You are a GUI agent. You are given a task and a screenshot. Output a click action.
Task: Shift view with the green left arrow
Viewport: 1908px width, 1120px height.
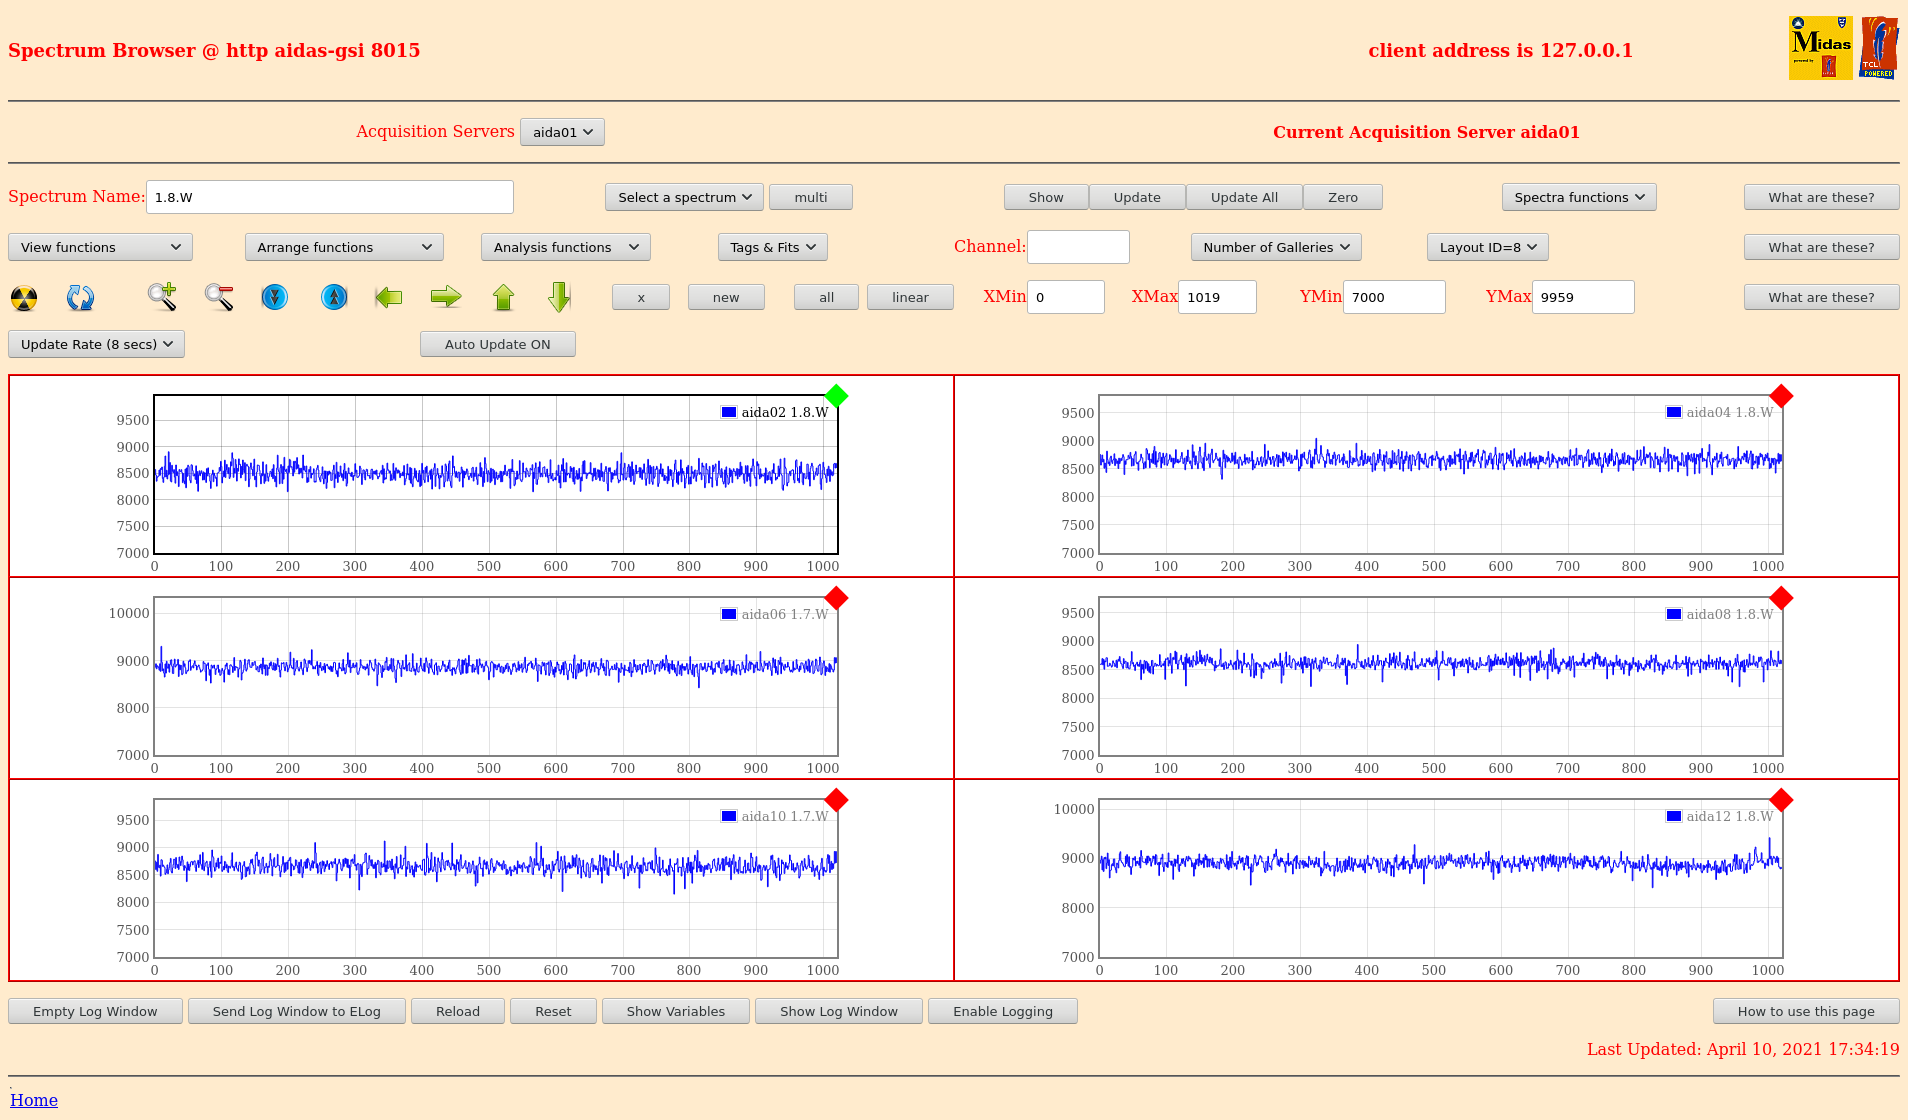point(388,297)
